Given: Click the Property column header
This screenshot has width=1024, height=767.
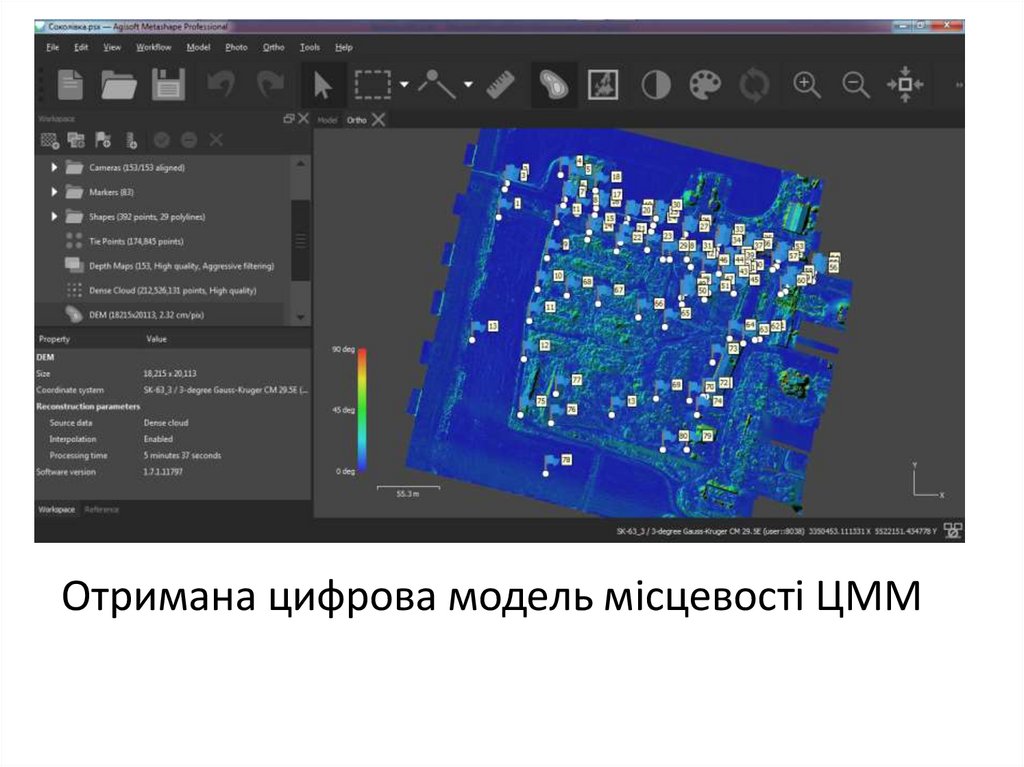Looking at the screenshot, I should 54,339.
